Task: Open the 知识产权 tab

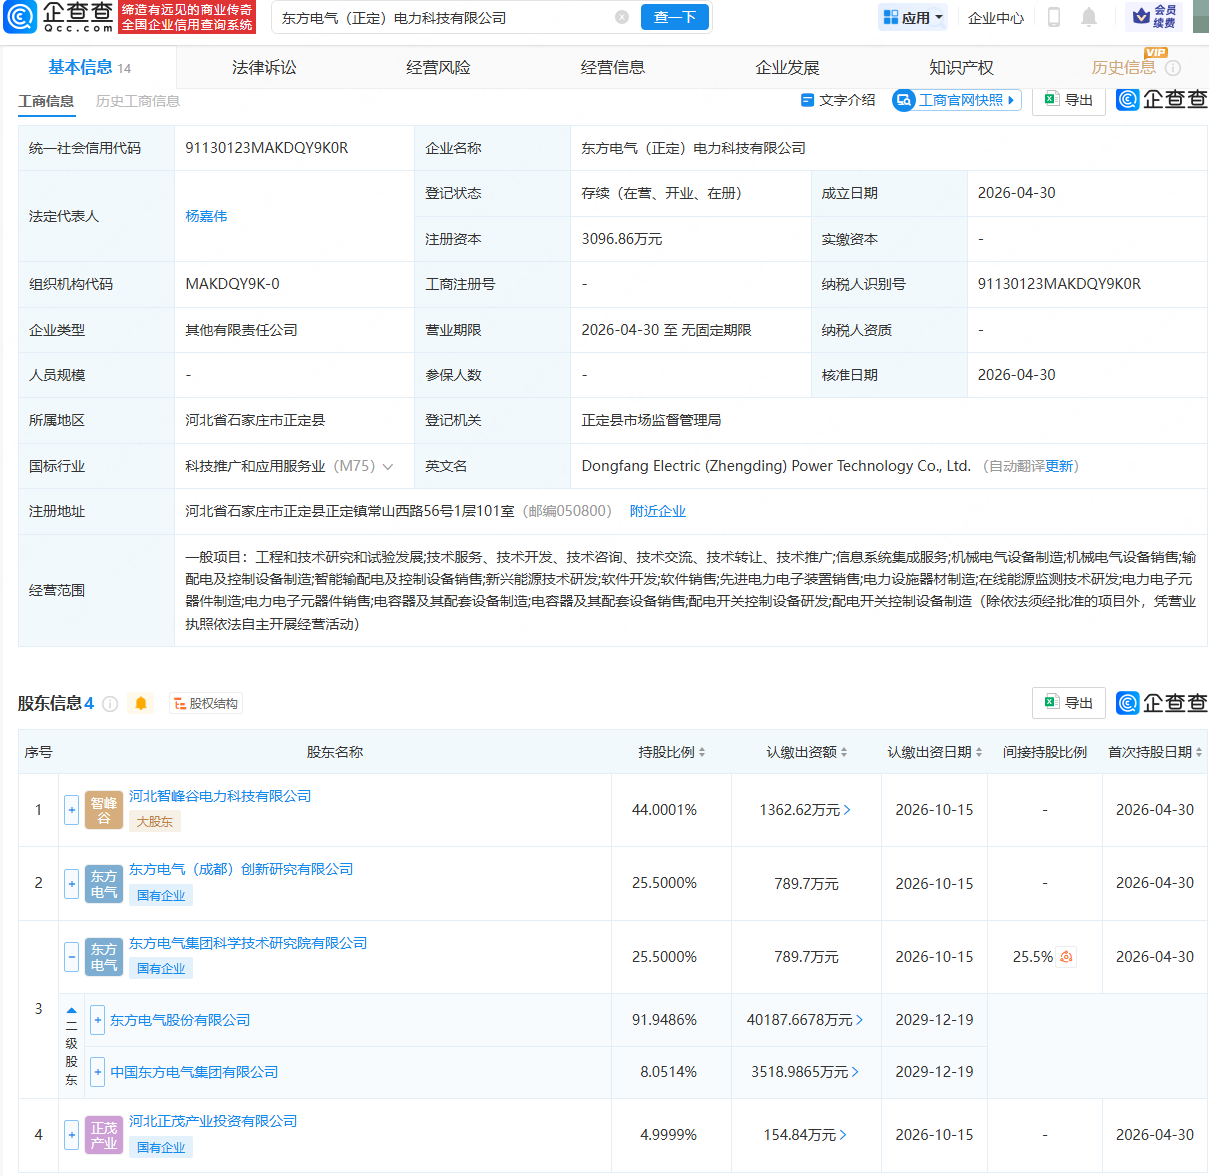Action: coord(961,68)
